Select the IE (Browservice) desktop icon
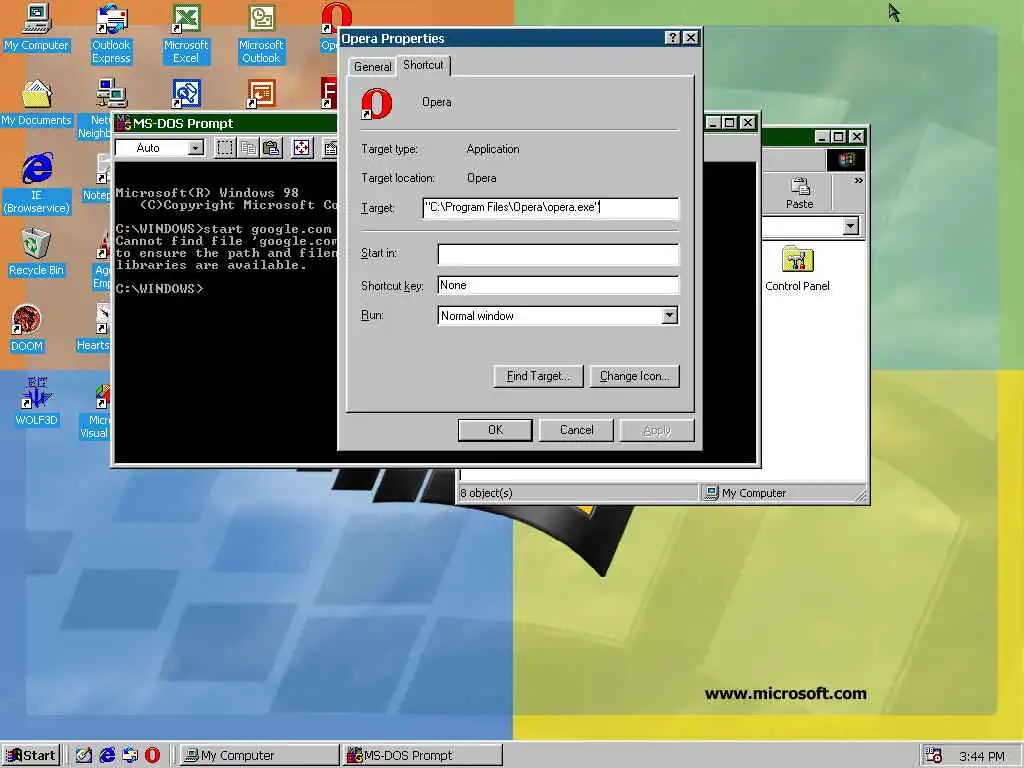The height and width of the screenshot is (768, 1024). click(37, 183)
